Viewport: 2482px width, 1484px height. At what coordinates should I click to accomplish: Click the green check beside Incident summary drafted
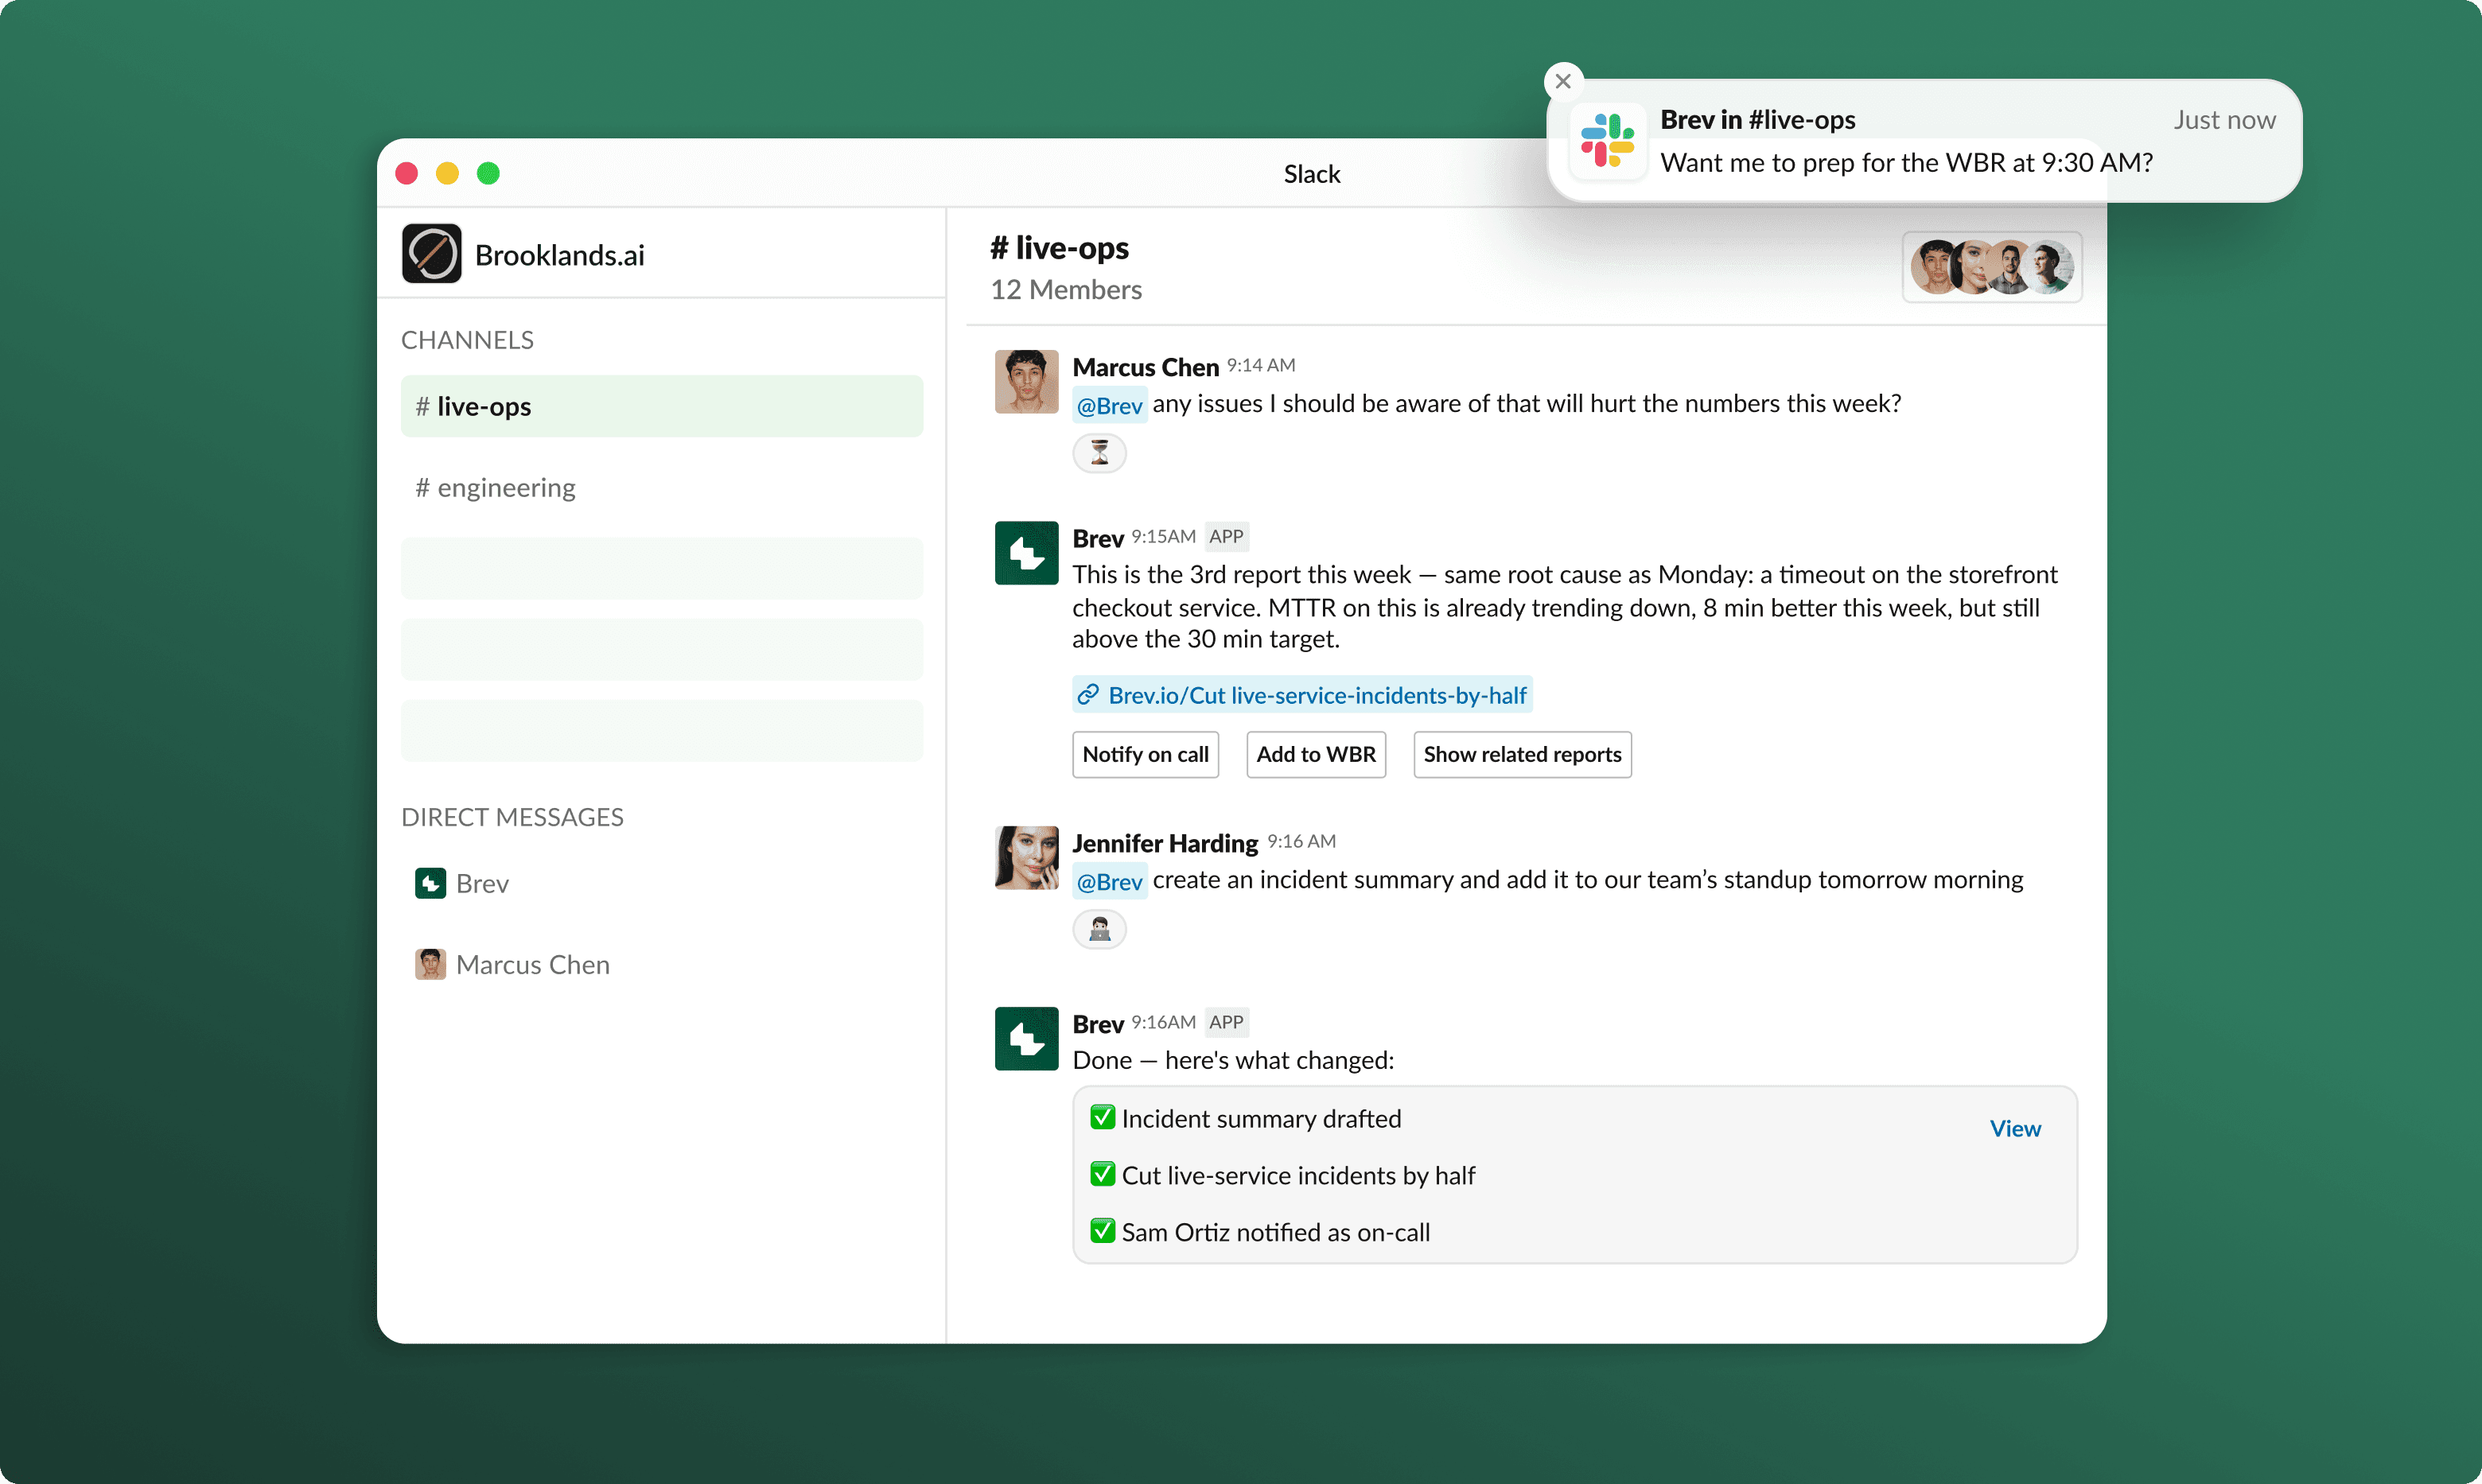click(1102, 1117)
